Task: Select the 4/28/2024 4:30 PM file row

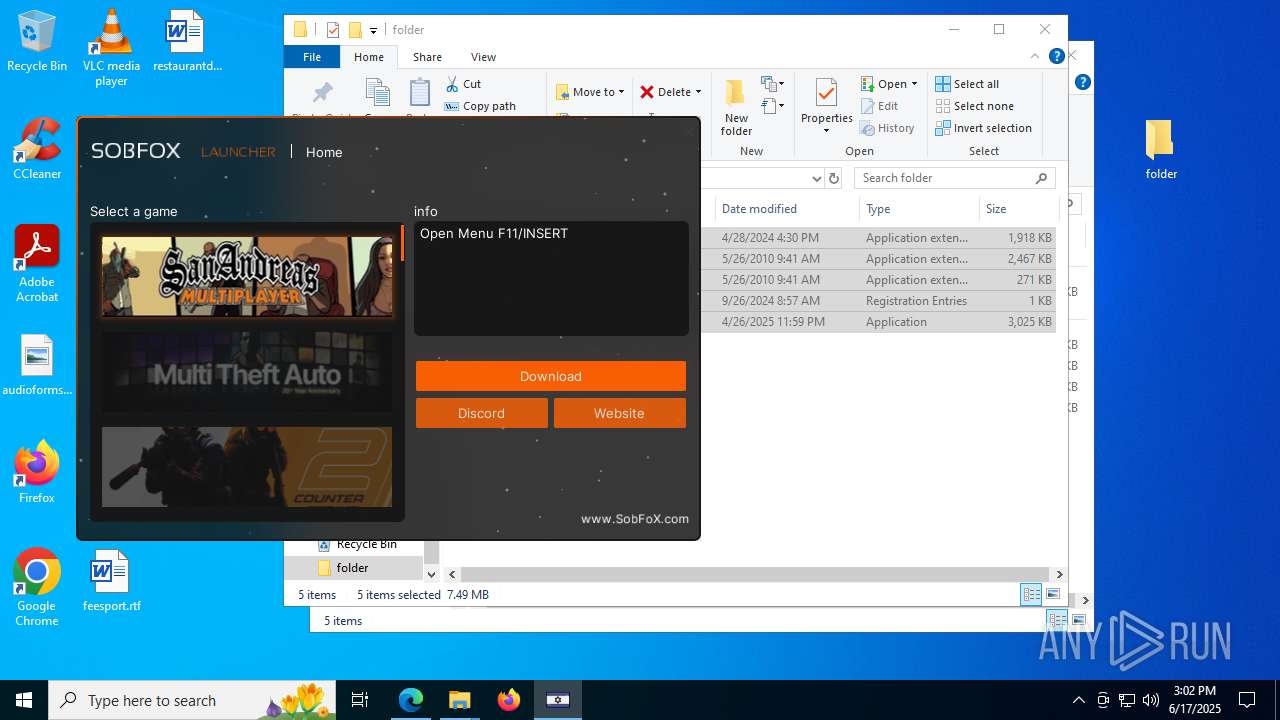Action: click(x=878, y=238)
